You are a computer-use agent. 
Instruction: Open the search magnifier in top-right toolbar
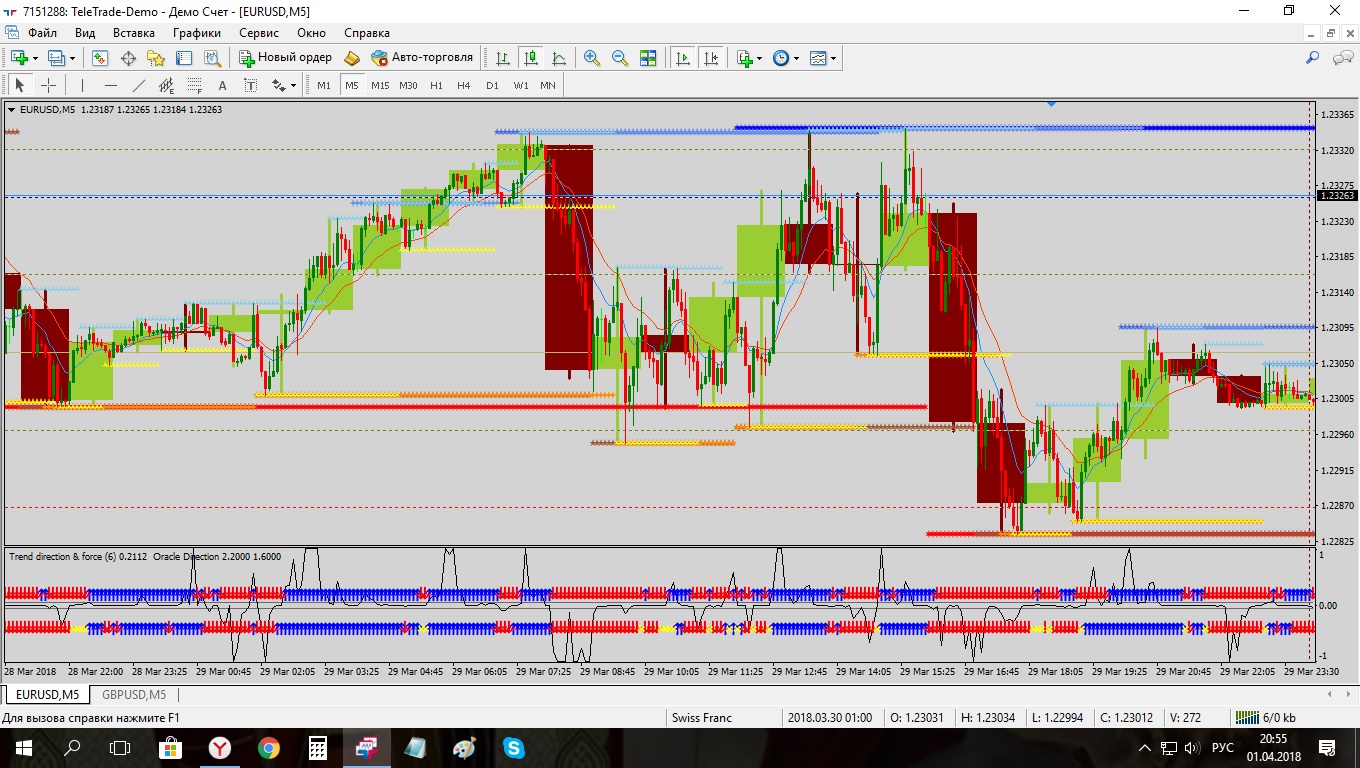pos(1313,58)
